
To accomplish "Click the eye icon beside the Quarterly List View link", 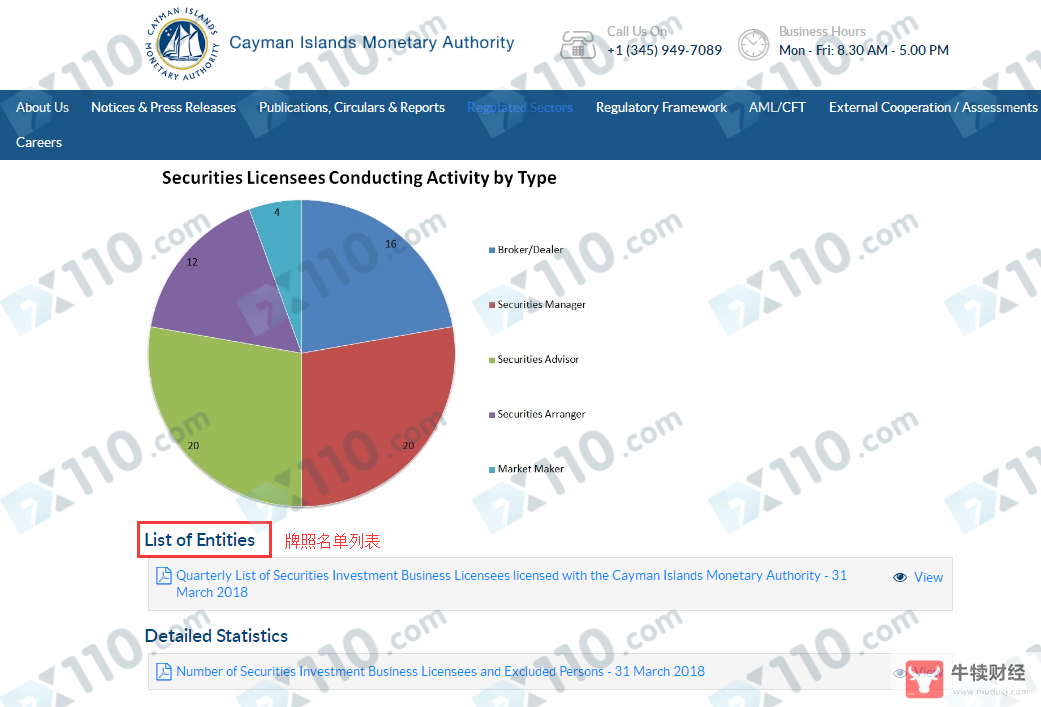I will (900, 578).
